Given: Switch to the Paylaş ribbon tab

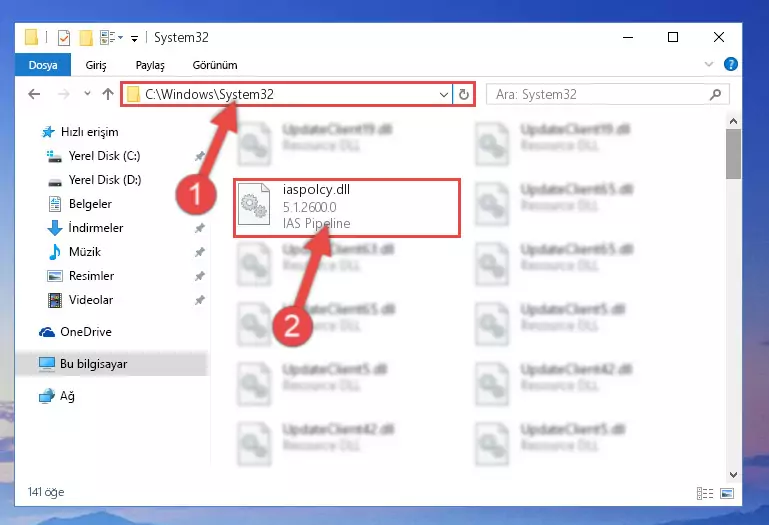Looking at the screenshot, I should [x=150, y=65].
